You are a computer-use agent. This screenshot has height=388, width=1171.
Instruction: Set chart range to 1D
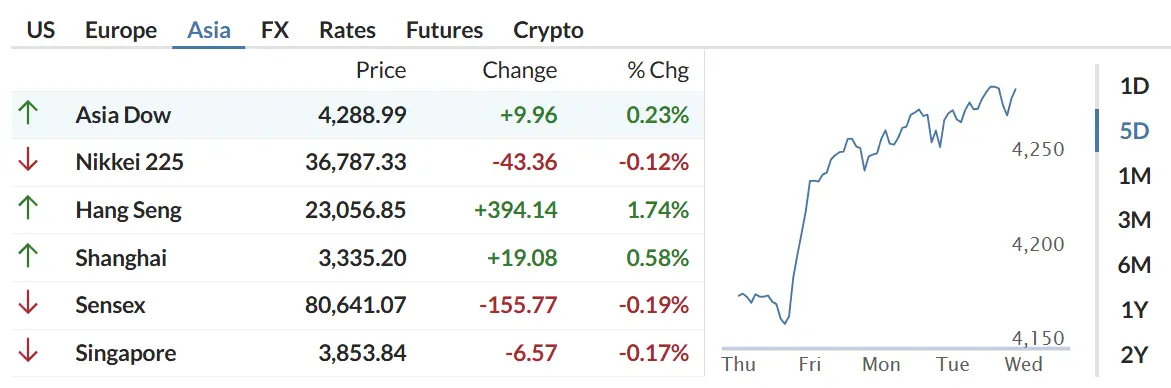[x=1134, y=87]
